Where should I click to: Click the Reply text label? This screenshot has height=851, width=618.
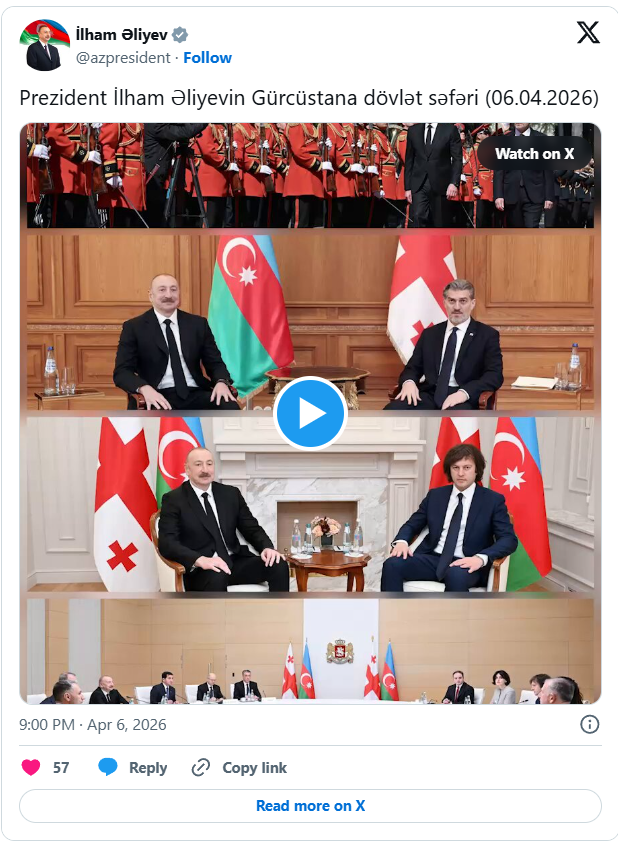coord(148,768)
